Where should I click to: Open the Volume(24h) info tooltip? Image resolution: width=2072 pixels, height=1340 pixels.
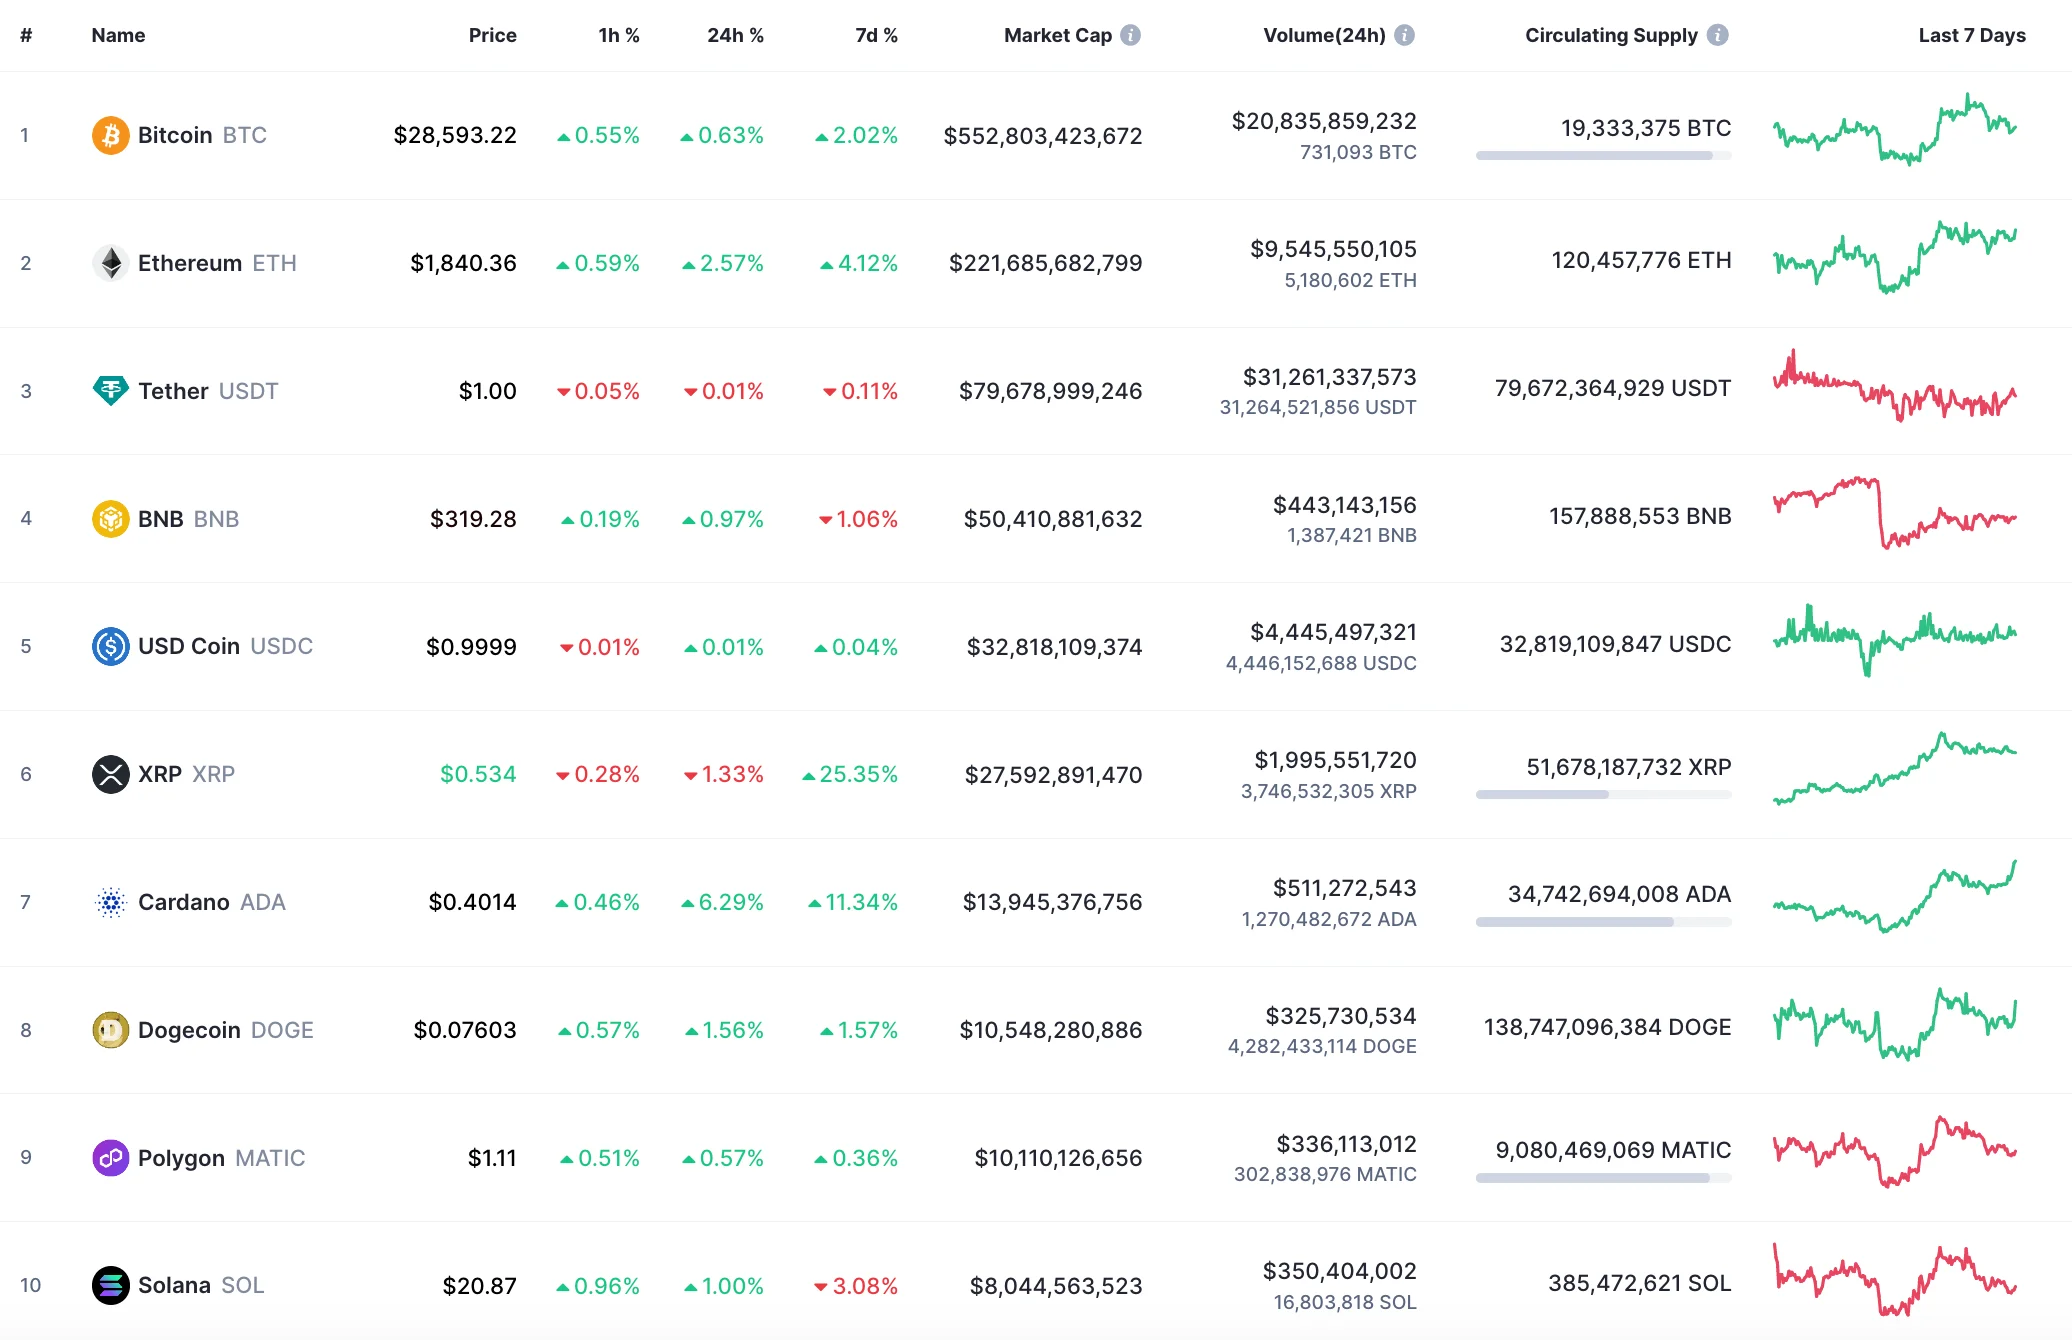[1406, 35]
